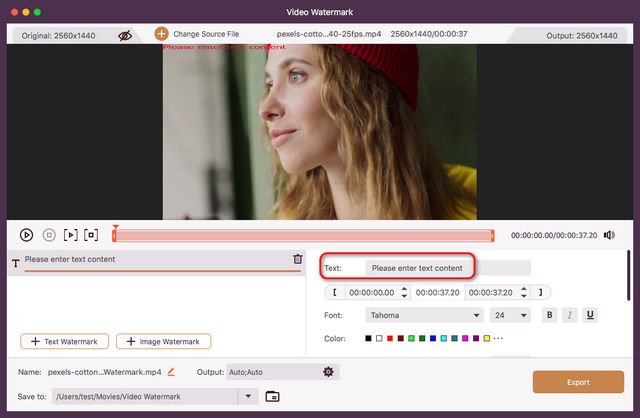Click the pencil icon to rename output file
The image size is (640, 418).
tap(171, 372)
